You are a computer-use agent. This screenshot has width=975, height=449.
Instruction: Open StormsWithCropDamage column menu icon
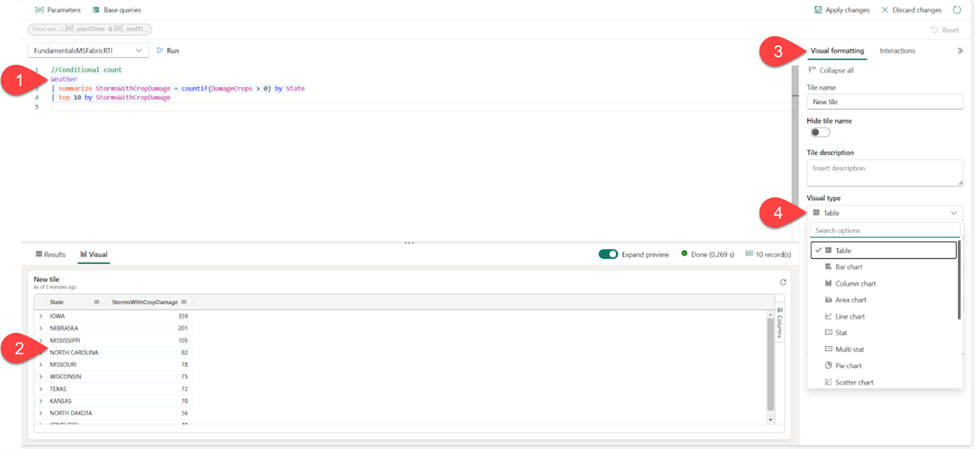tap(184, 302)
